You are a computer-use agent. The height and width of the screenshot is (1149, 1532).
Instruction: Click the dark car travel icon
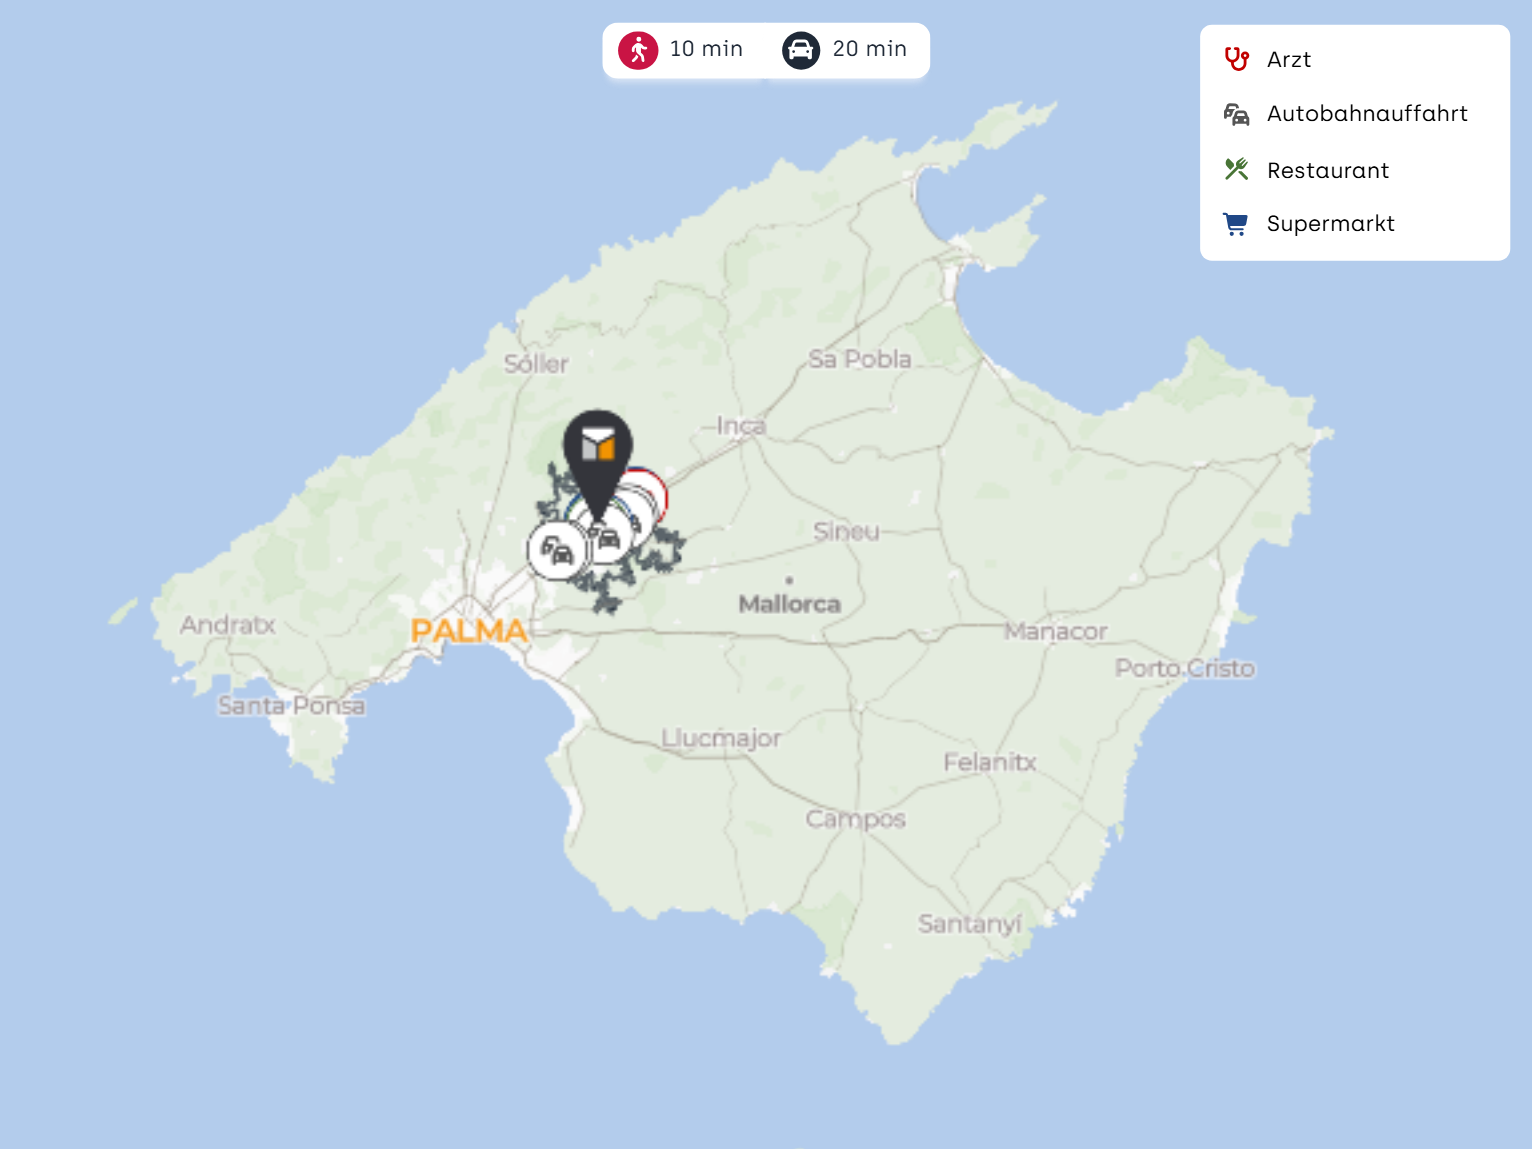tap(800, 50)
